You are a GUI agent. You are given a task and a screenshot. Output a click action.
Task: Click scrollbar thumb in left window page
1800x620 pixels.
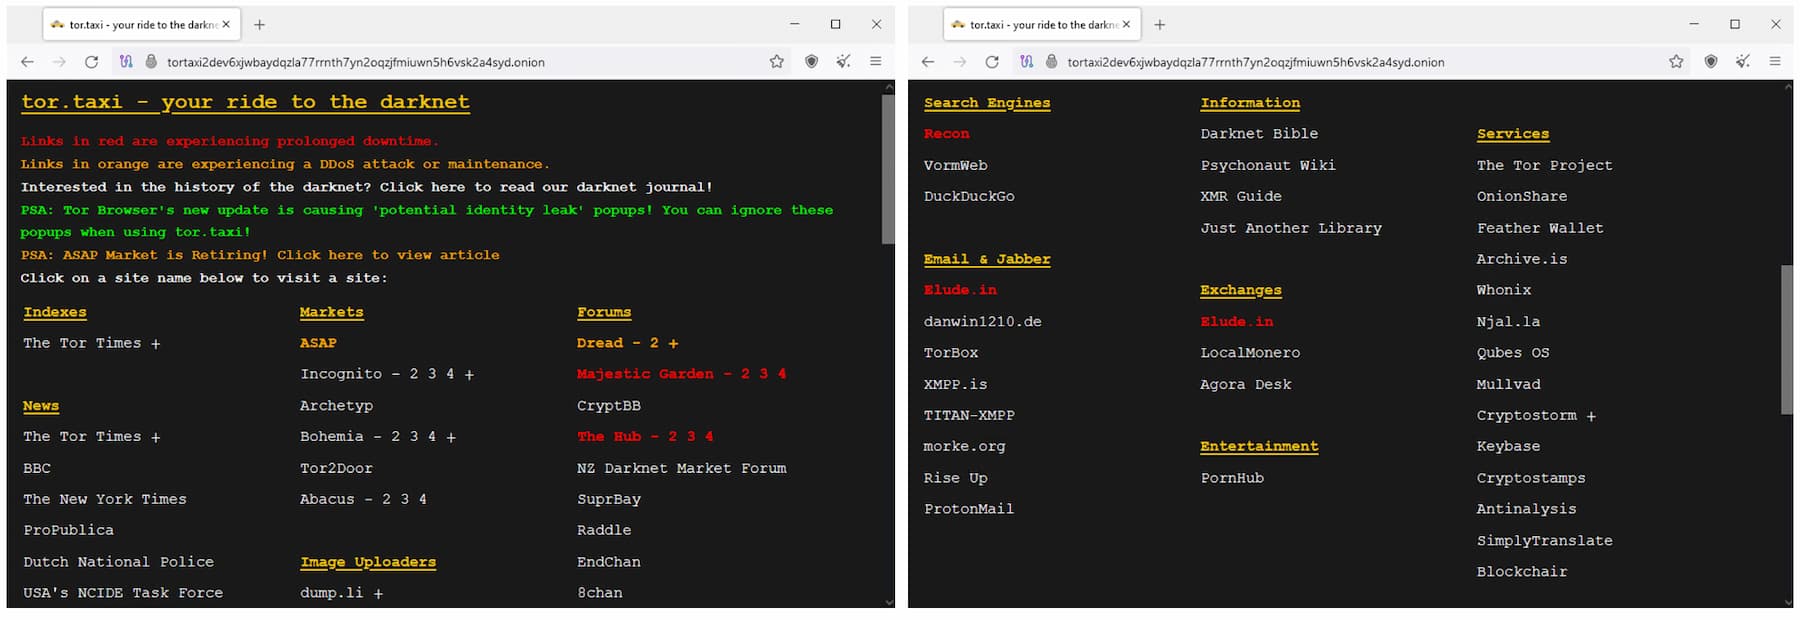coord(888,168)
